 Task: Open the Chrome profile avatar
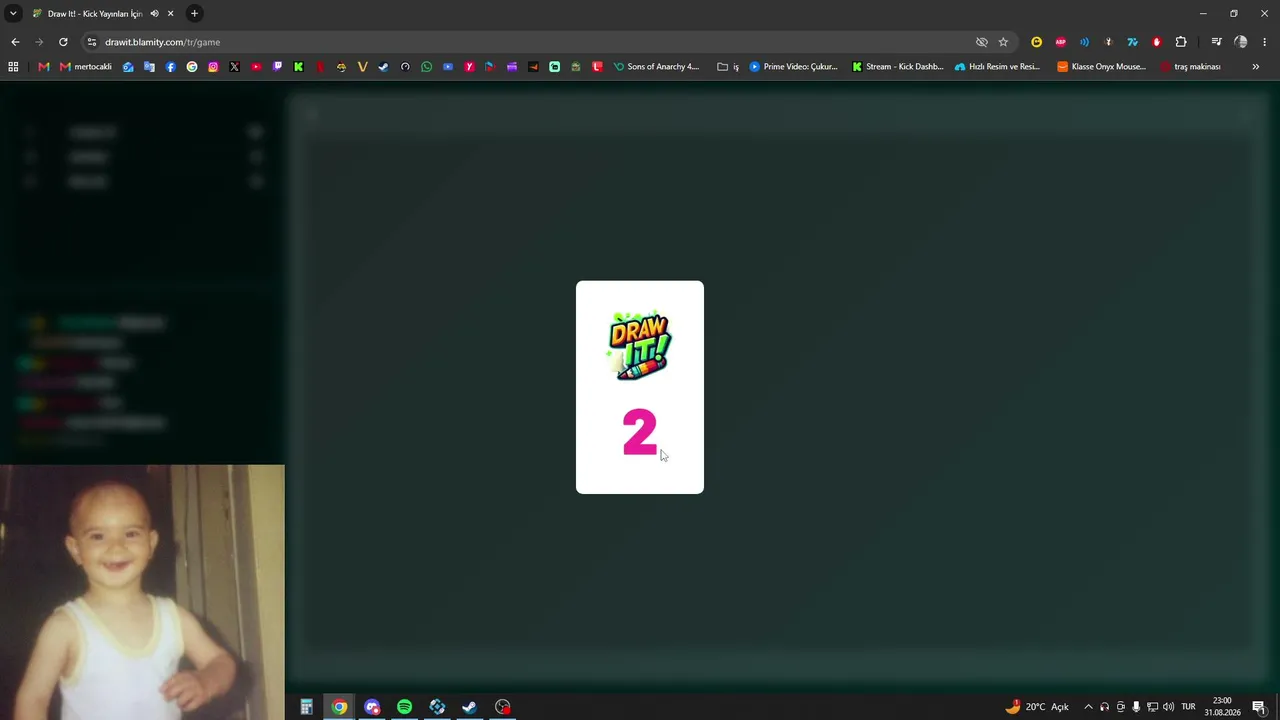click(1241, 42)
